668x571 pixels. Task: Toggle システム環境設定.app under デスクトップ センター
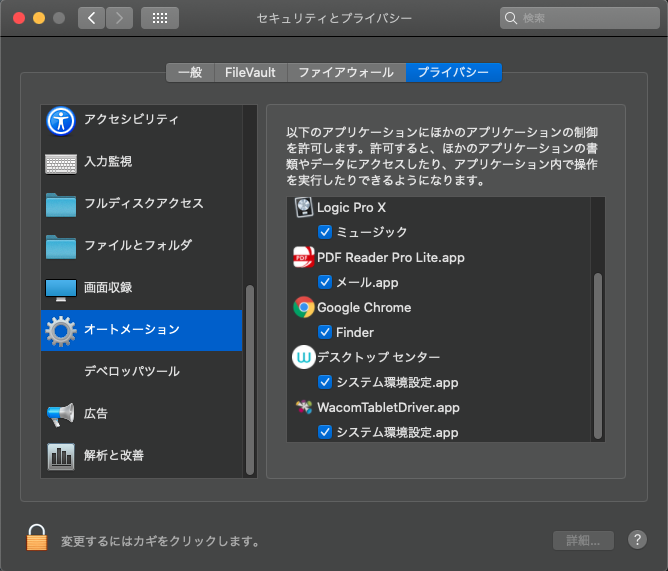tap(325, 382)
